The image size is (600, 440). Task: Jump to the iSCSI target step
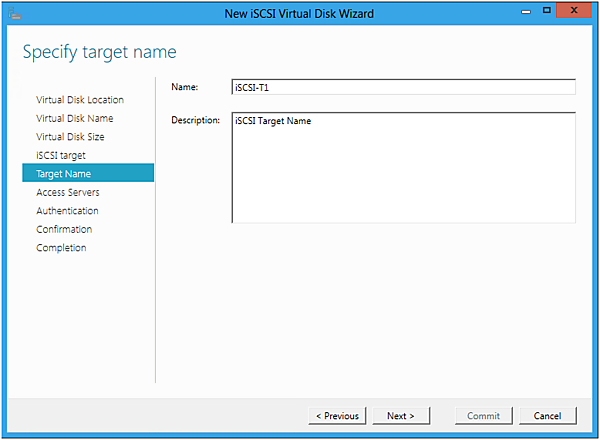point(61,155)
